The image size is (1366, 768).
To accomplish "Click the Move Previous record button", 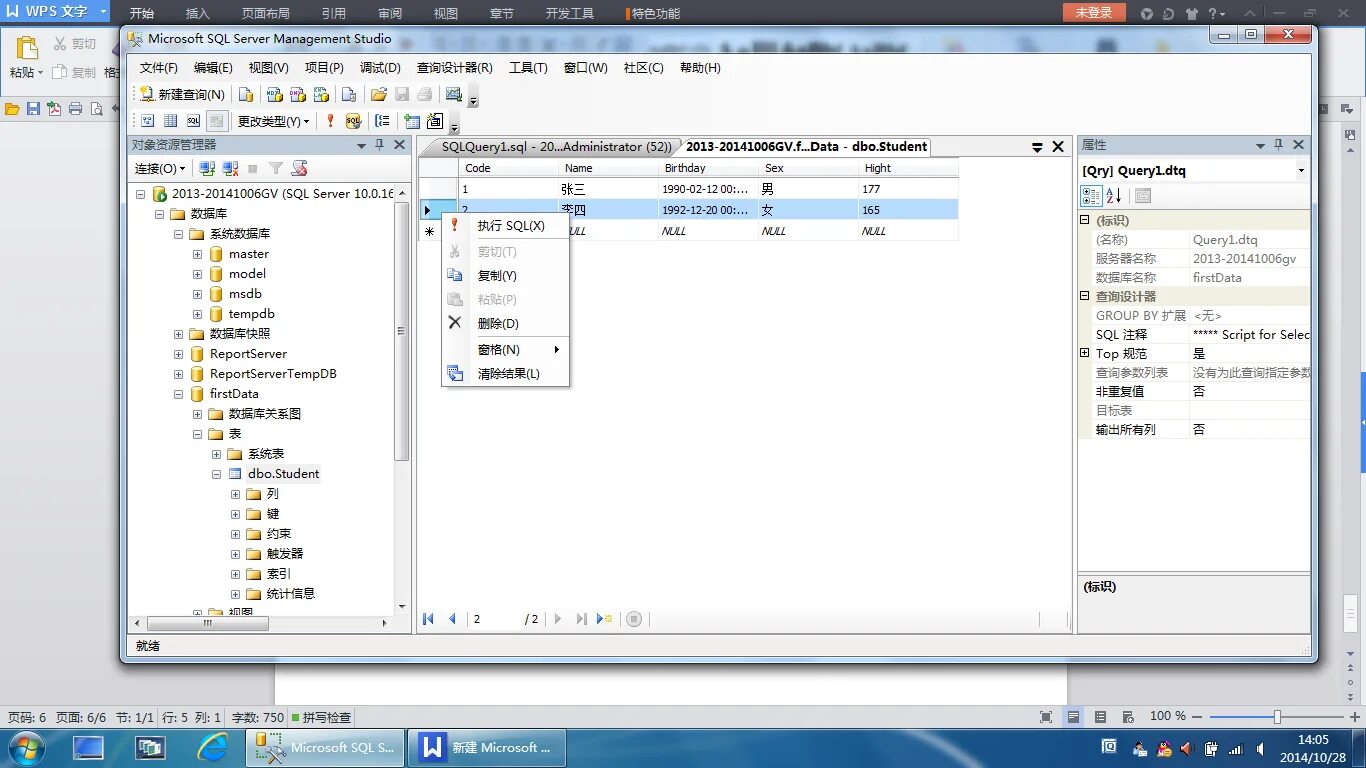I will 452,619.
